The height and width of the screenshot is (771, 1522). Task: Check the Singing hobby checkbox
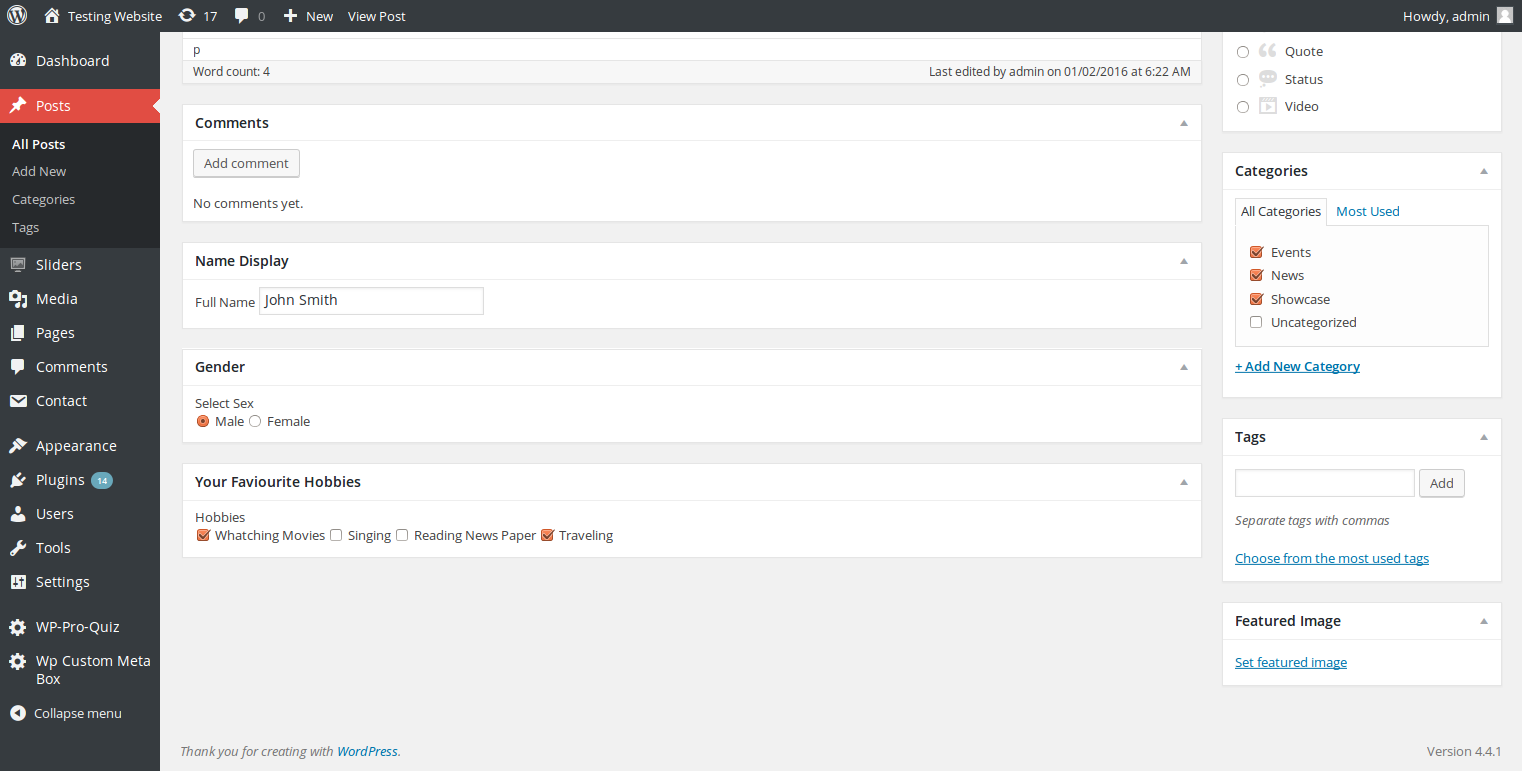pos(336,535)
